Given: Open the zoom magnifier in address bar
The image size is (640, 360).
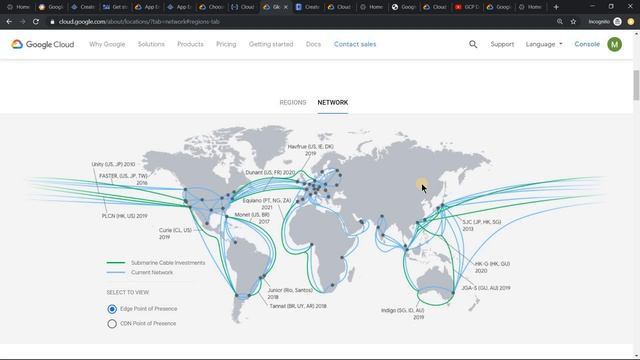Looking at the screenshot, I should point(560,22).
